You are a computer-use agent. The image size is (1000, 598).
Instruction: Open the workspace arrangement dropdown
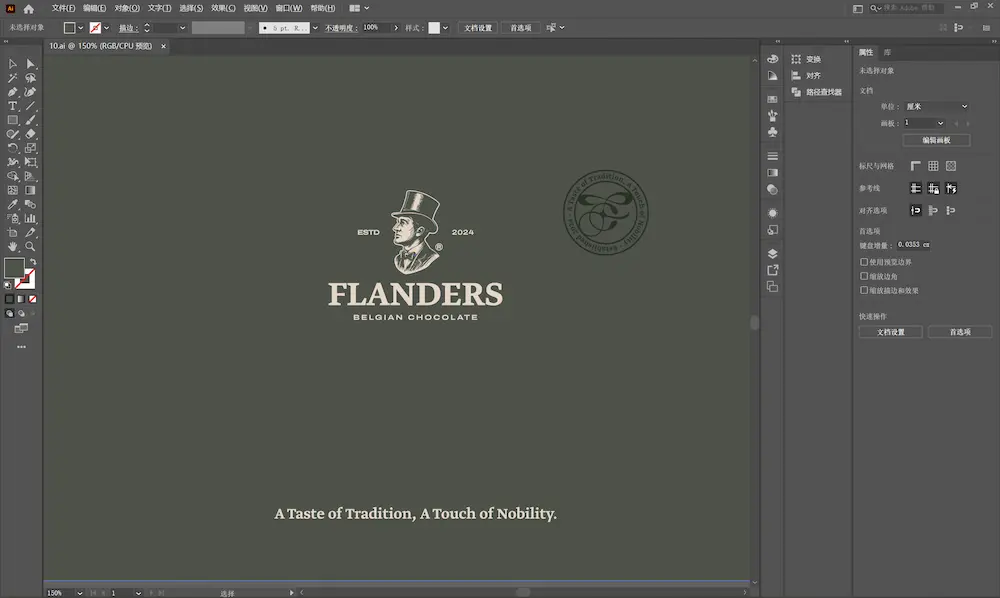(x=359, y=8)
